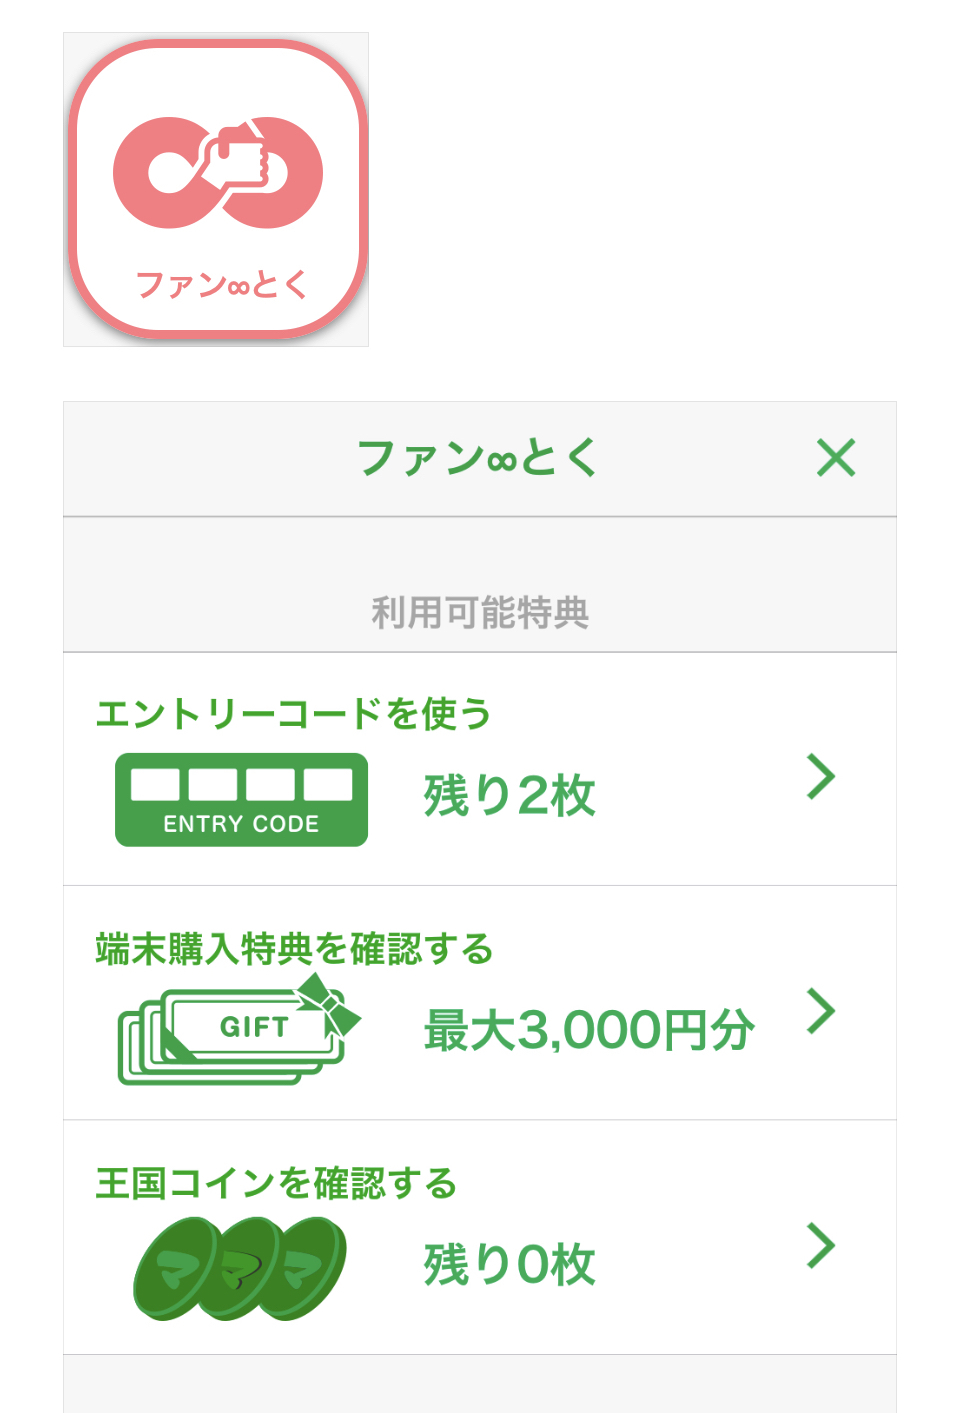Click the 最大3,000円分 amount text
The width and height of the screenshot is (960, 1413).
click(588, 1031)
